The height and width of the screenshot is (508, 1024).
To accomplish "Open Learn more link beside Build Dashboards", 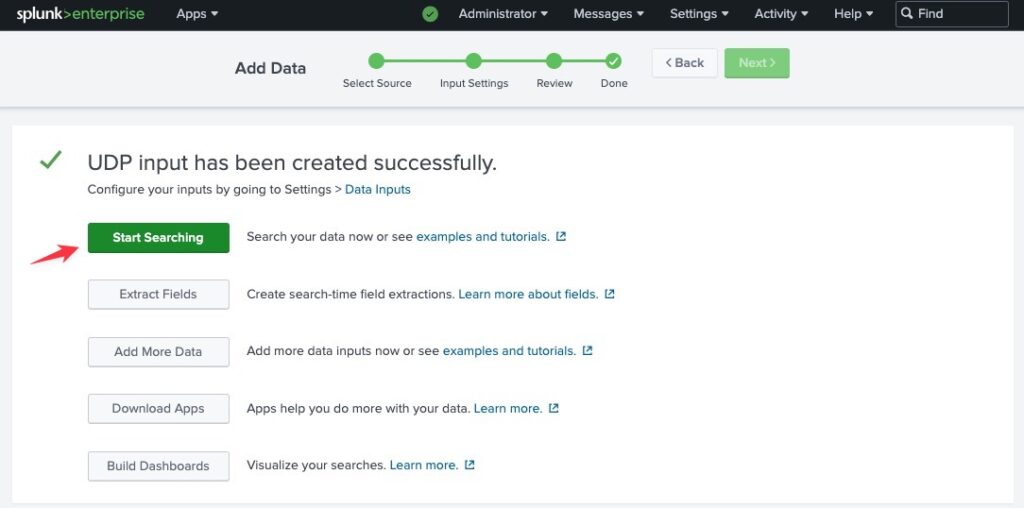I will click(x=424, y=465).
